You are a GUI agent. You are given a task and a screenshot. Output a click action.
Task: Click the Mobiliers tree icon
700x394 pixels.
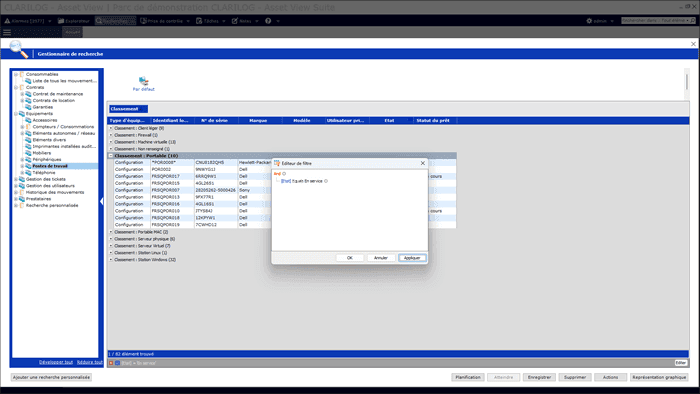(28, 153)
